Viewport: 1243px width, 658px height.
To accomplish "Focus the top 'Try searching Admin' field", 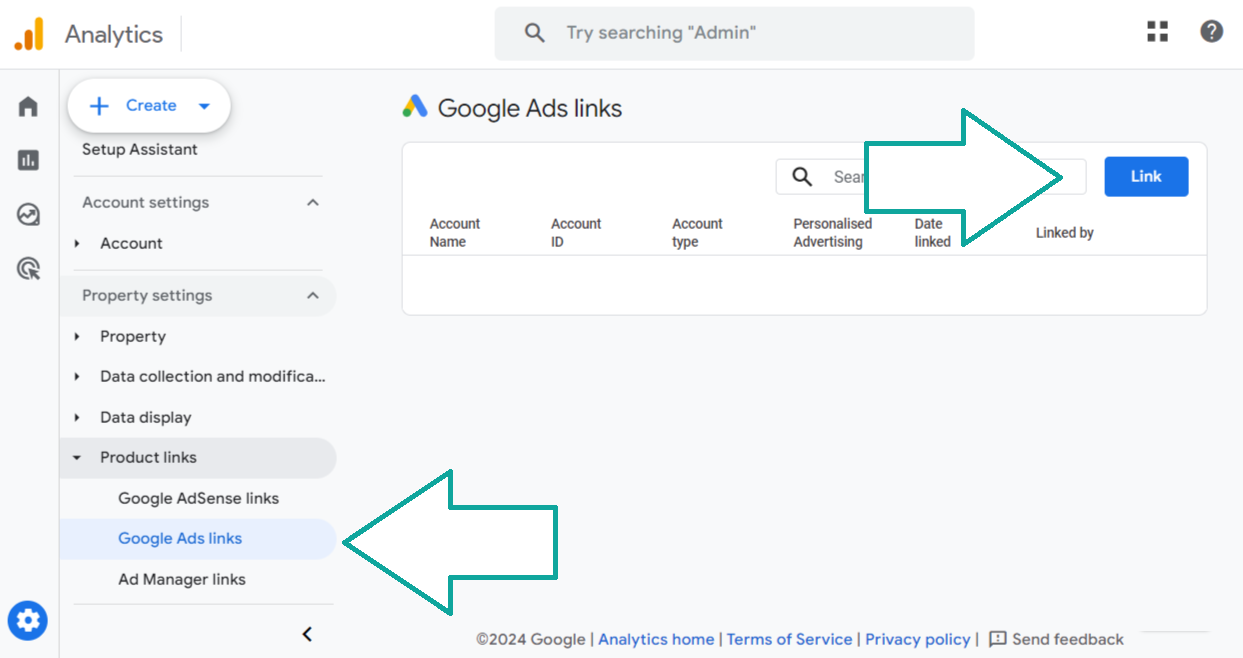I will [734, 33].
